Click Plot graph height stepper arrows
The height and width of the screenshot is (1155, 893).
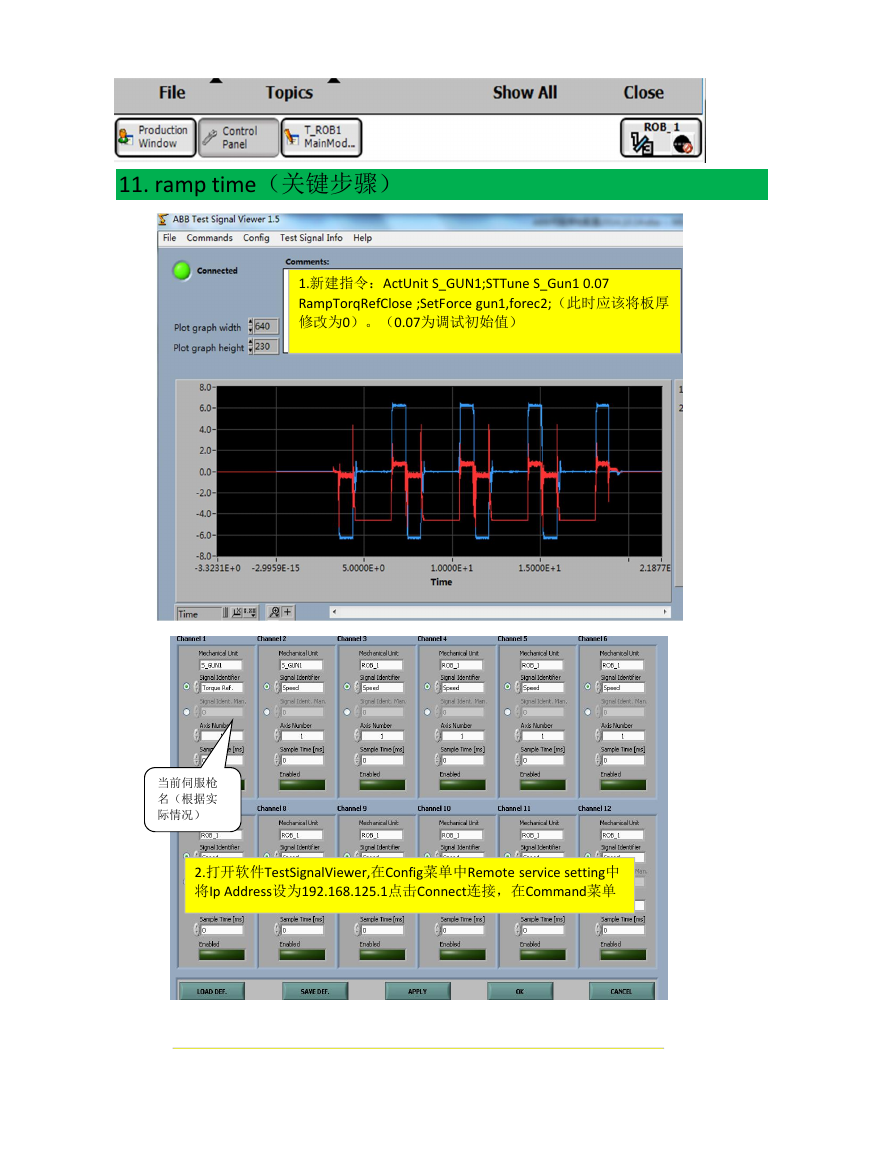click(251, 346)
